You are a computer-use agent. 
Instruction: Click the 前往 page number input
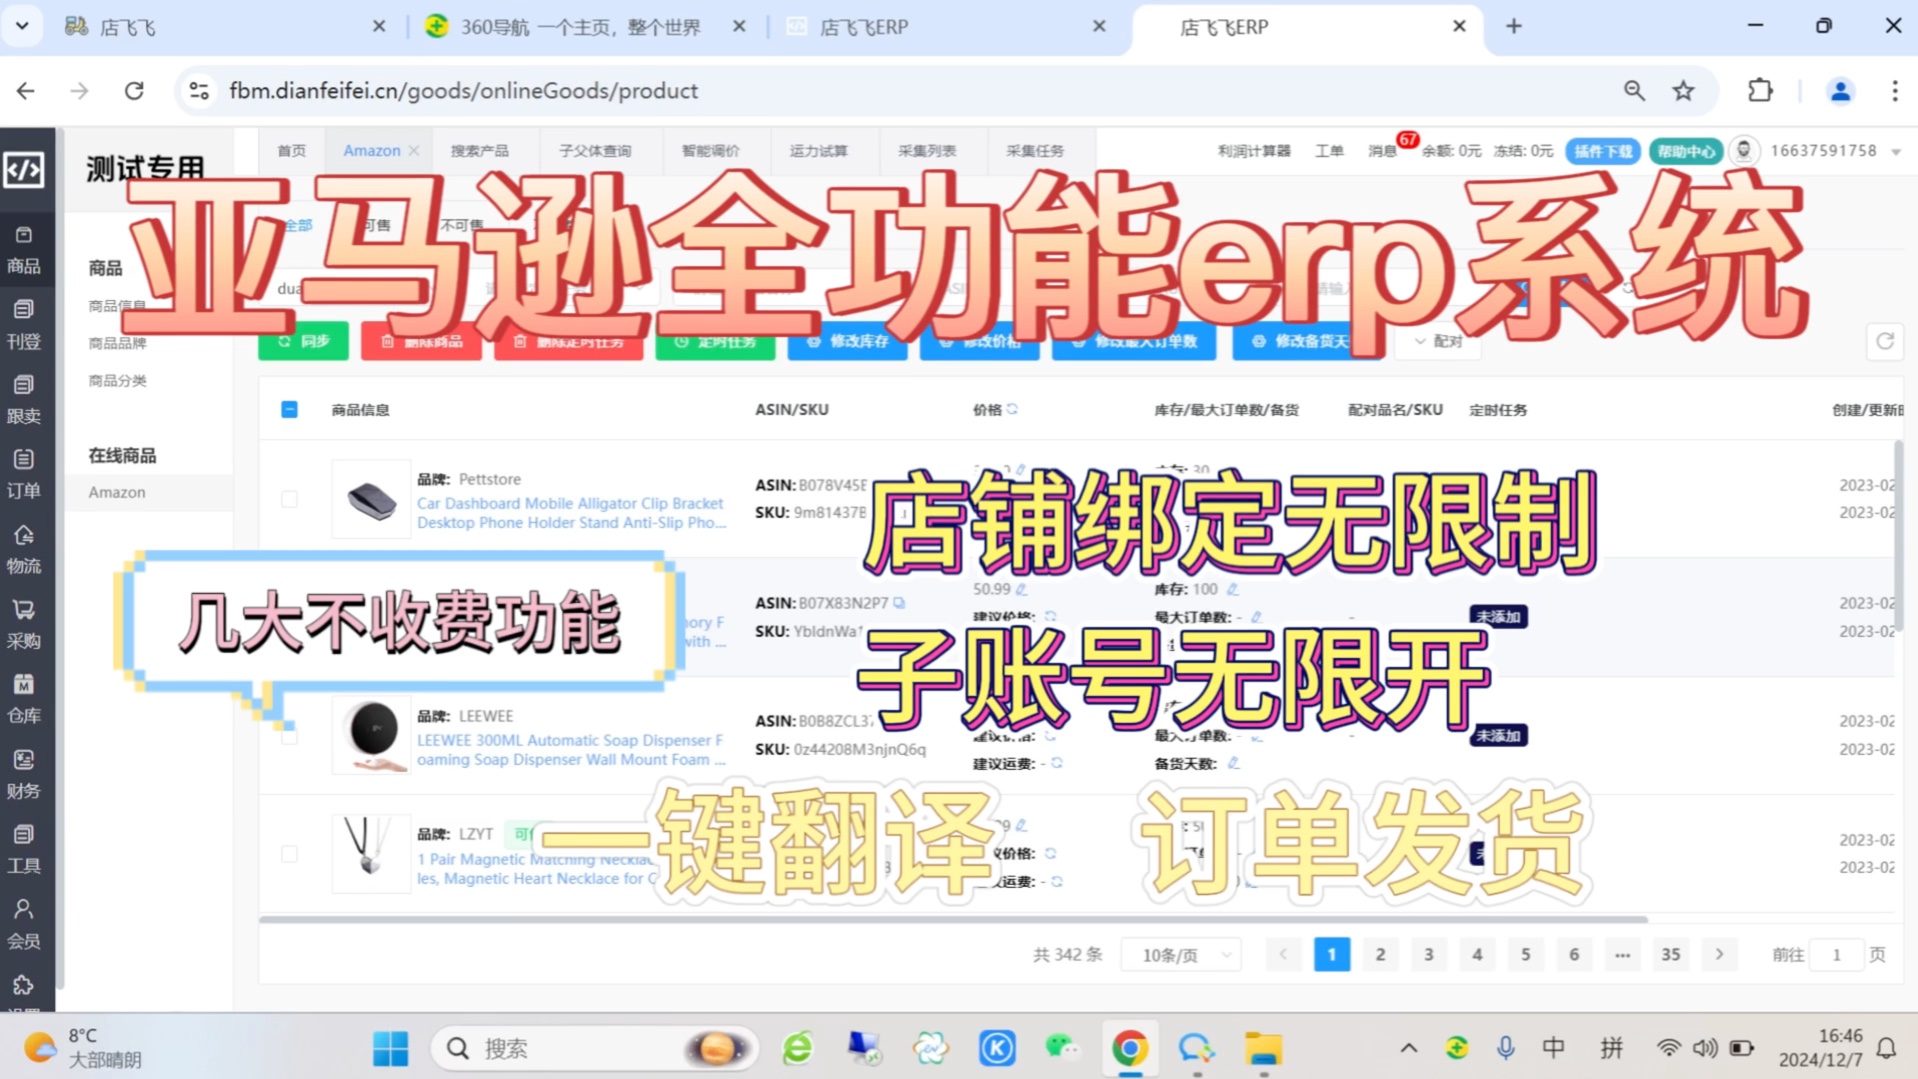click(1837, 955)
